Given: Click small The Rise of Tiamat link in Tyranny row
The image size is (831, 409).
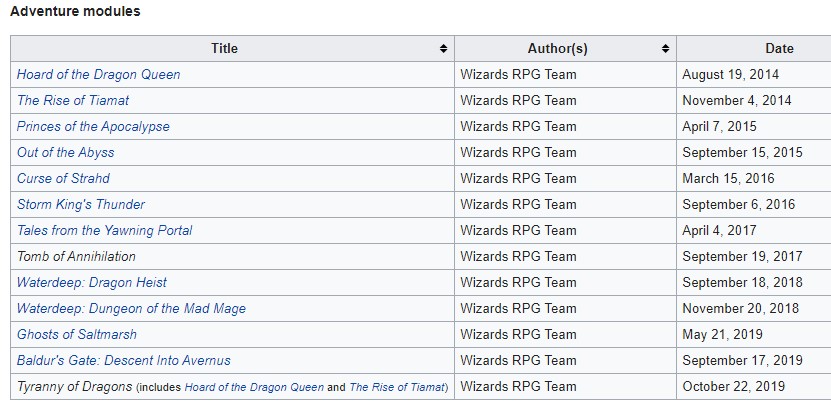Looking at the screenshot, I should (397, 387).
